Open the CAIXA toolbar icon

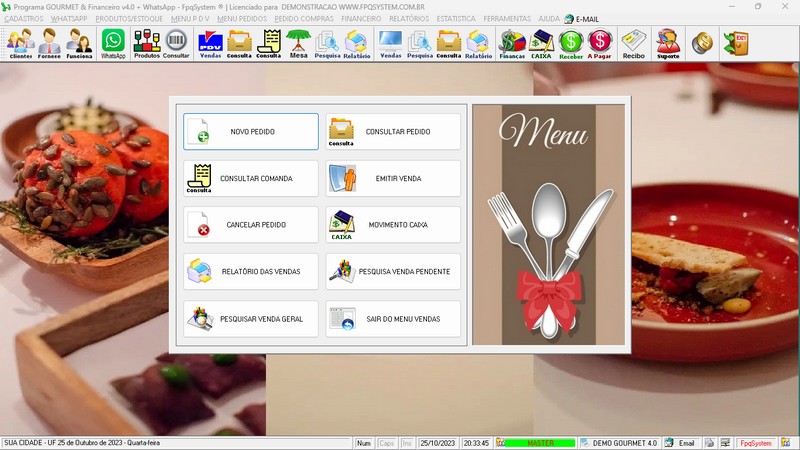541,44
